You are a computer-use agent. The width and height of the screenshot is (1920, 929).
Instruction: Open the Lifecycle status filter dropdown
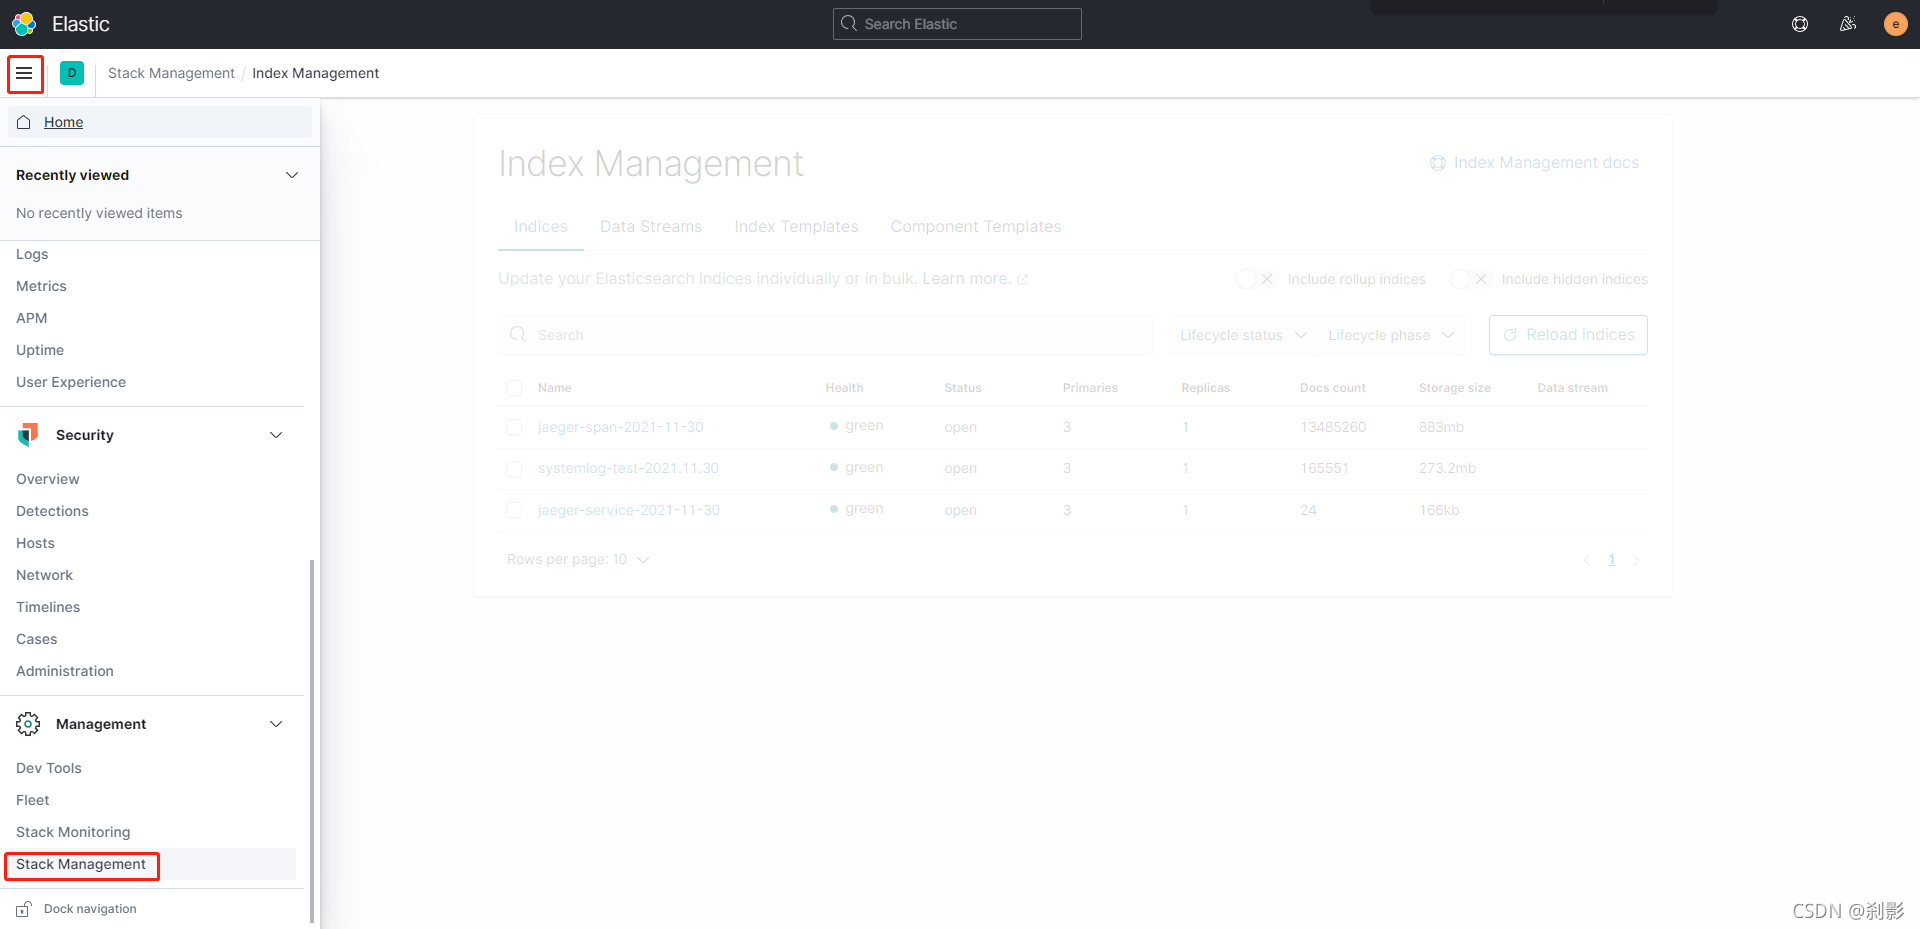pos(1243,335)
